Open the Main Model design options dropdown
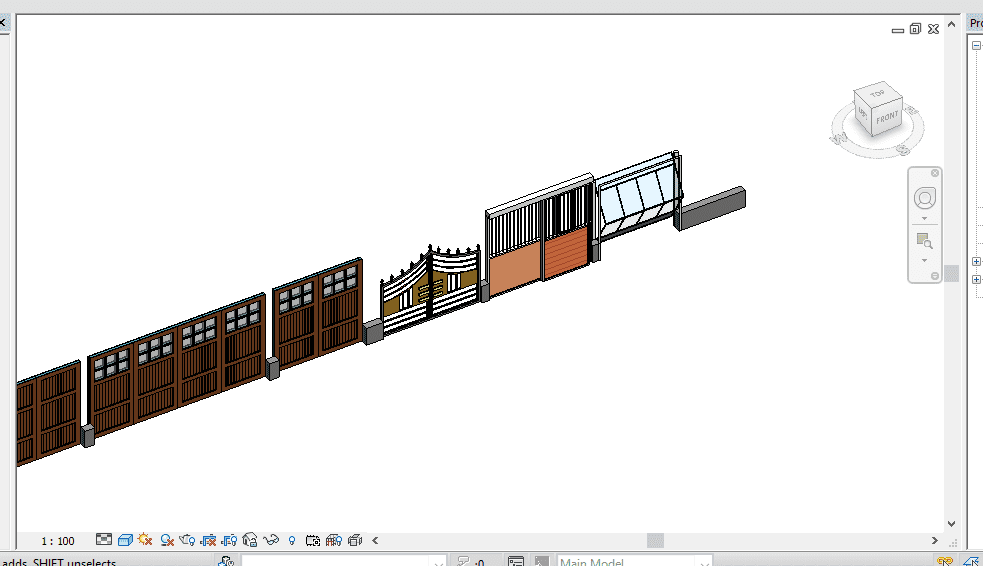 pyautogui.click(x=634, y=562)
